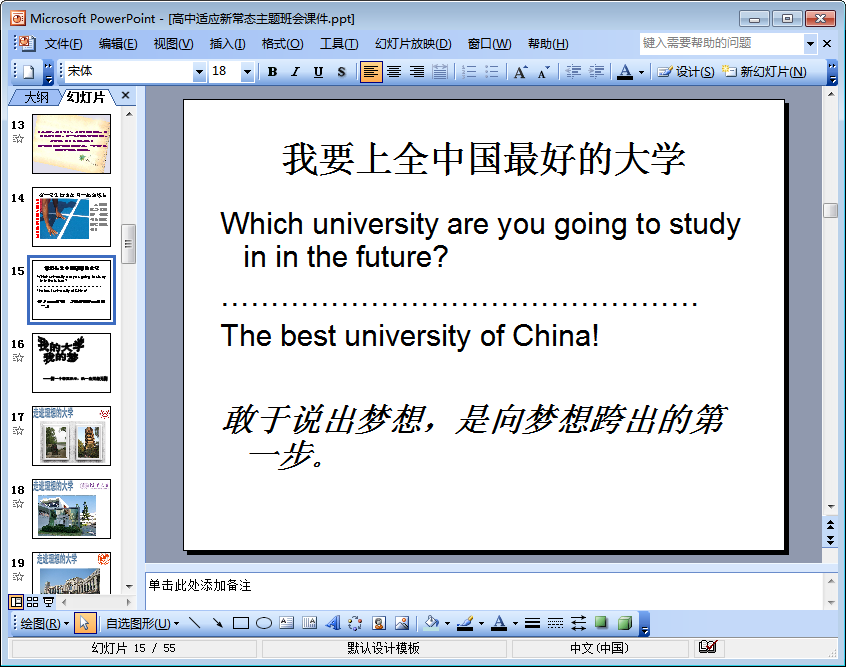Image resolution: width=846 pixels, height=667 pixels.
Task: Toggle align left
Action: pyautogui.click(x=371, y=72)
